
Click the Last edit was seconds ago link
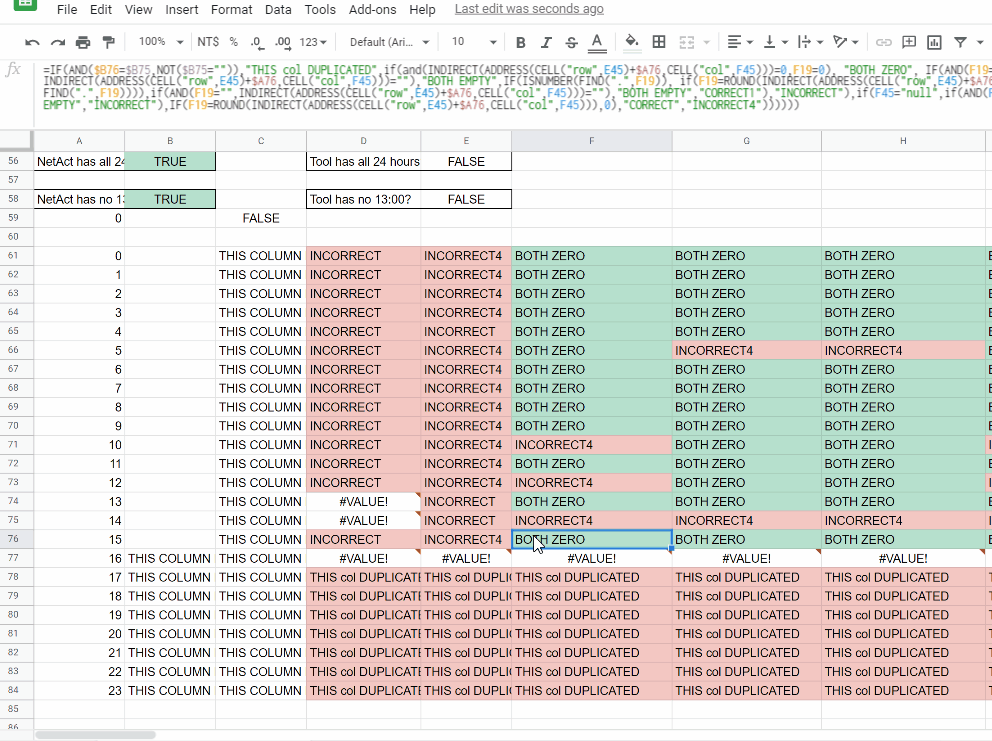click(530, 9)
